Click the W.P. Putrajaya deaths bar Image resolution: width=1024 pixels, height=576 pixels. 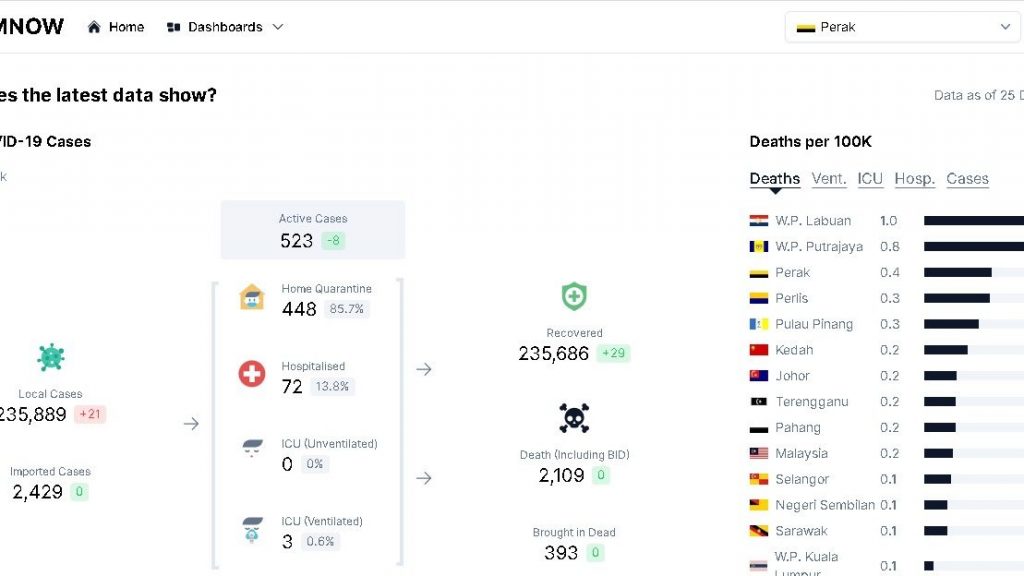tap(974, 247)
